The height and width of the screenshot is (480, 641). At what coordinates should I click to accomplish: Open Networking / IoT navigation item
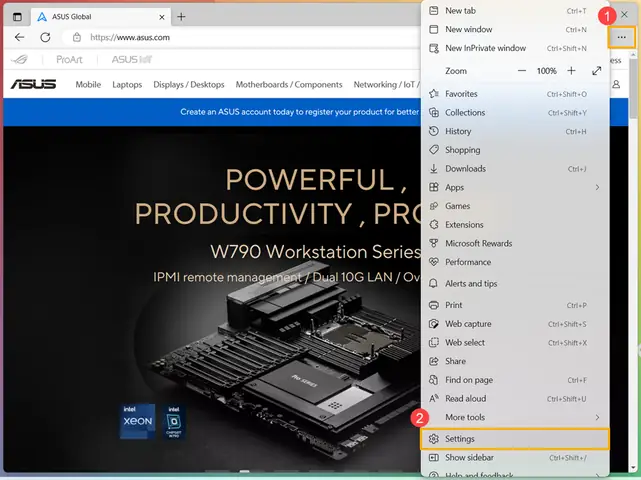tap(387, 85)
